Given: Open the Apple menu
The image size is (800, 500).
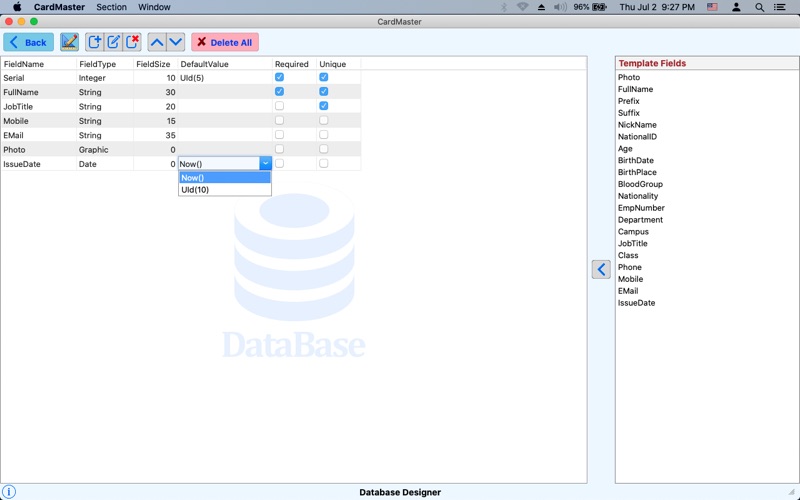Looking at the screenshot, I should tap(17, 7).
